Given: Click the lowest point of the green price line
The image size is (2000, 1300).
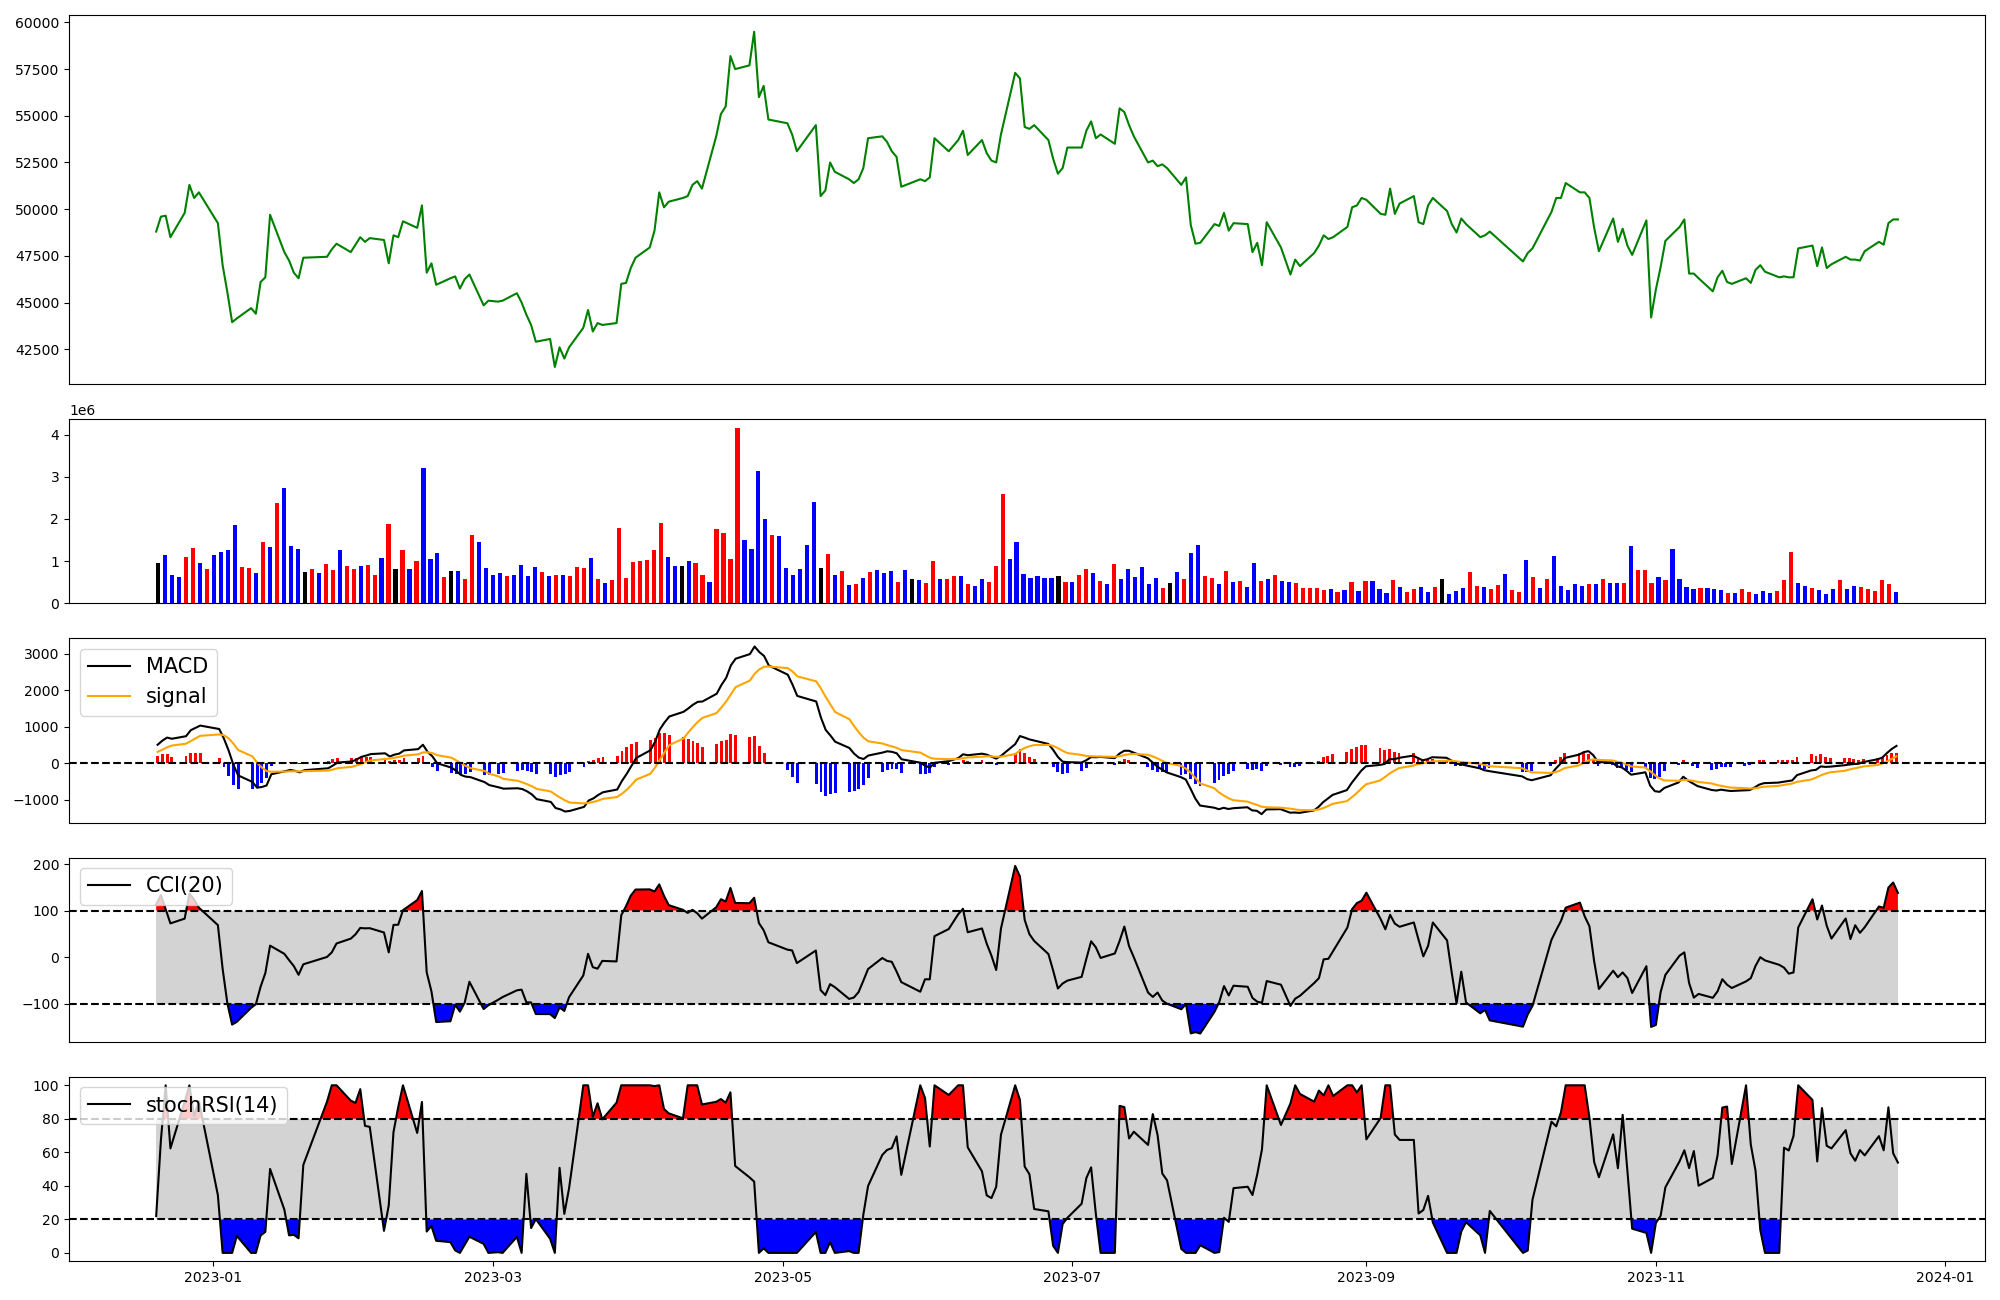Looking at the screenshot, I should coord(555,366).
